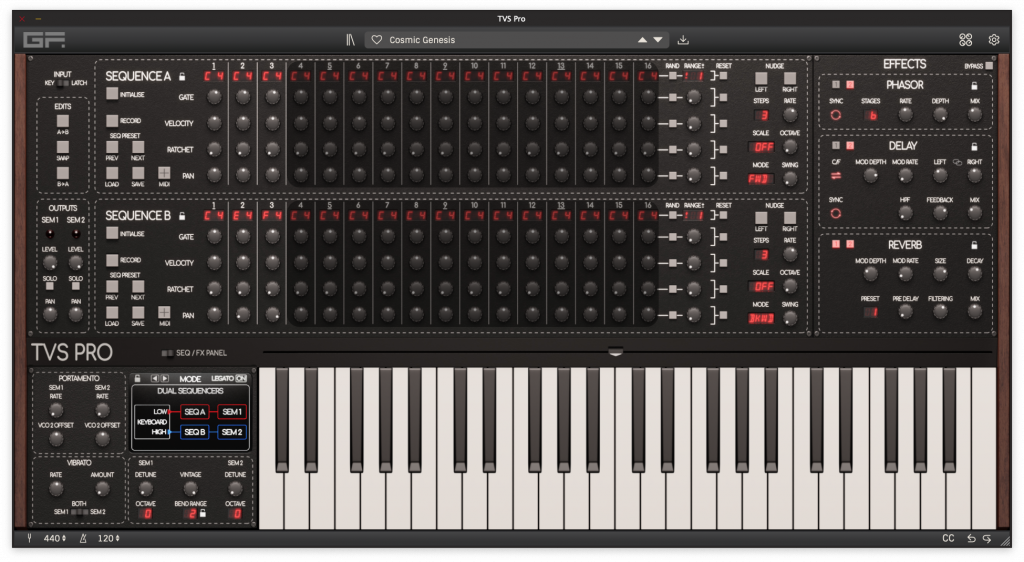1024x562 pixels.
Task: Click the Phasor sync circular icon
Action: pos(835,116)
